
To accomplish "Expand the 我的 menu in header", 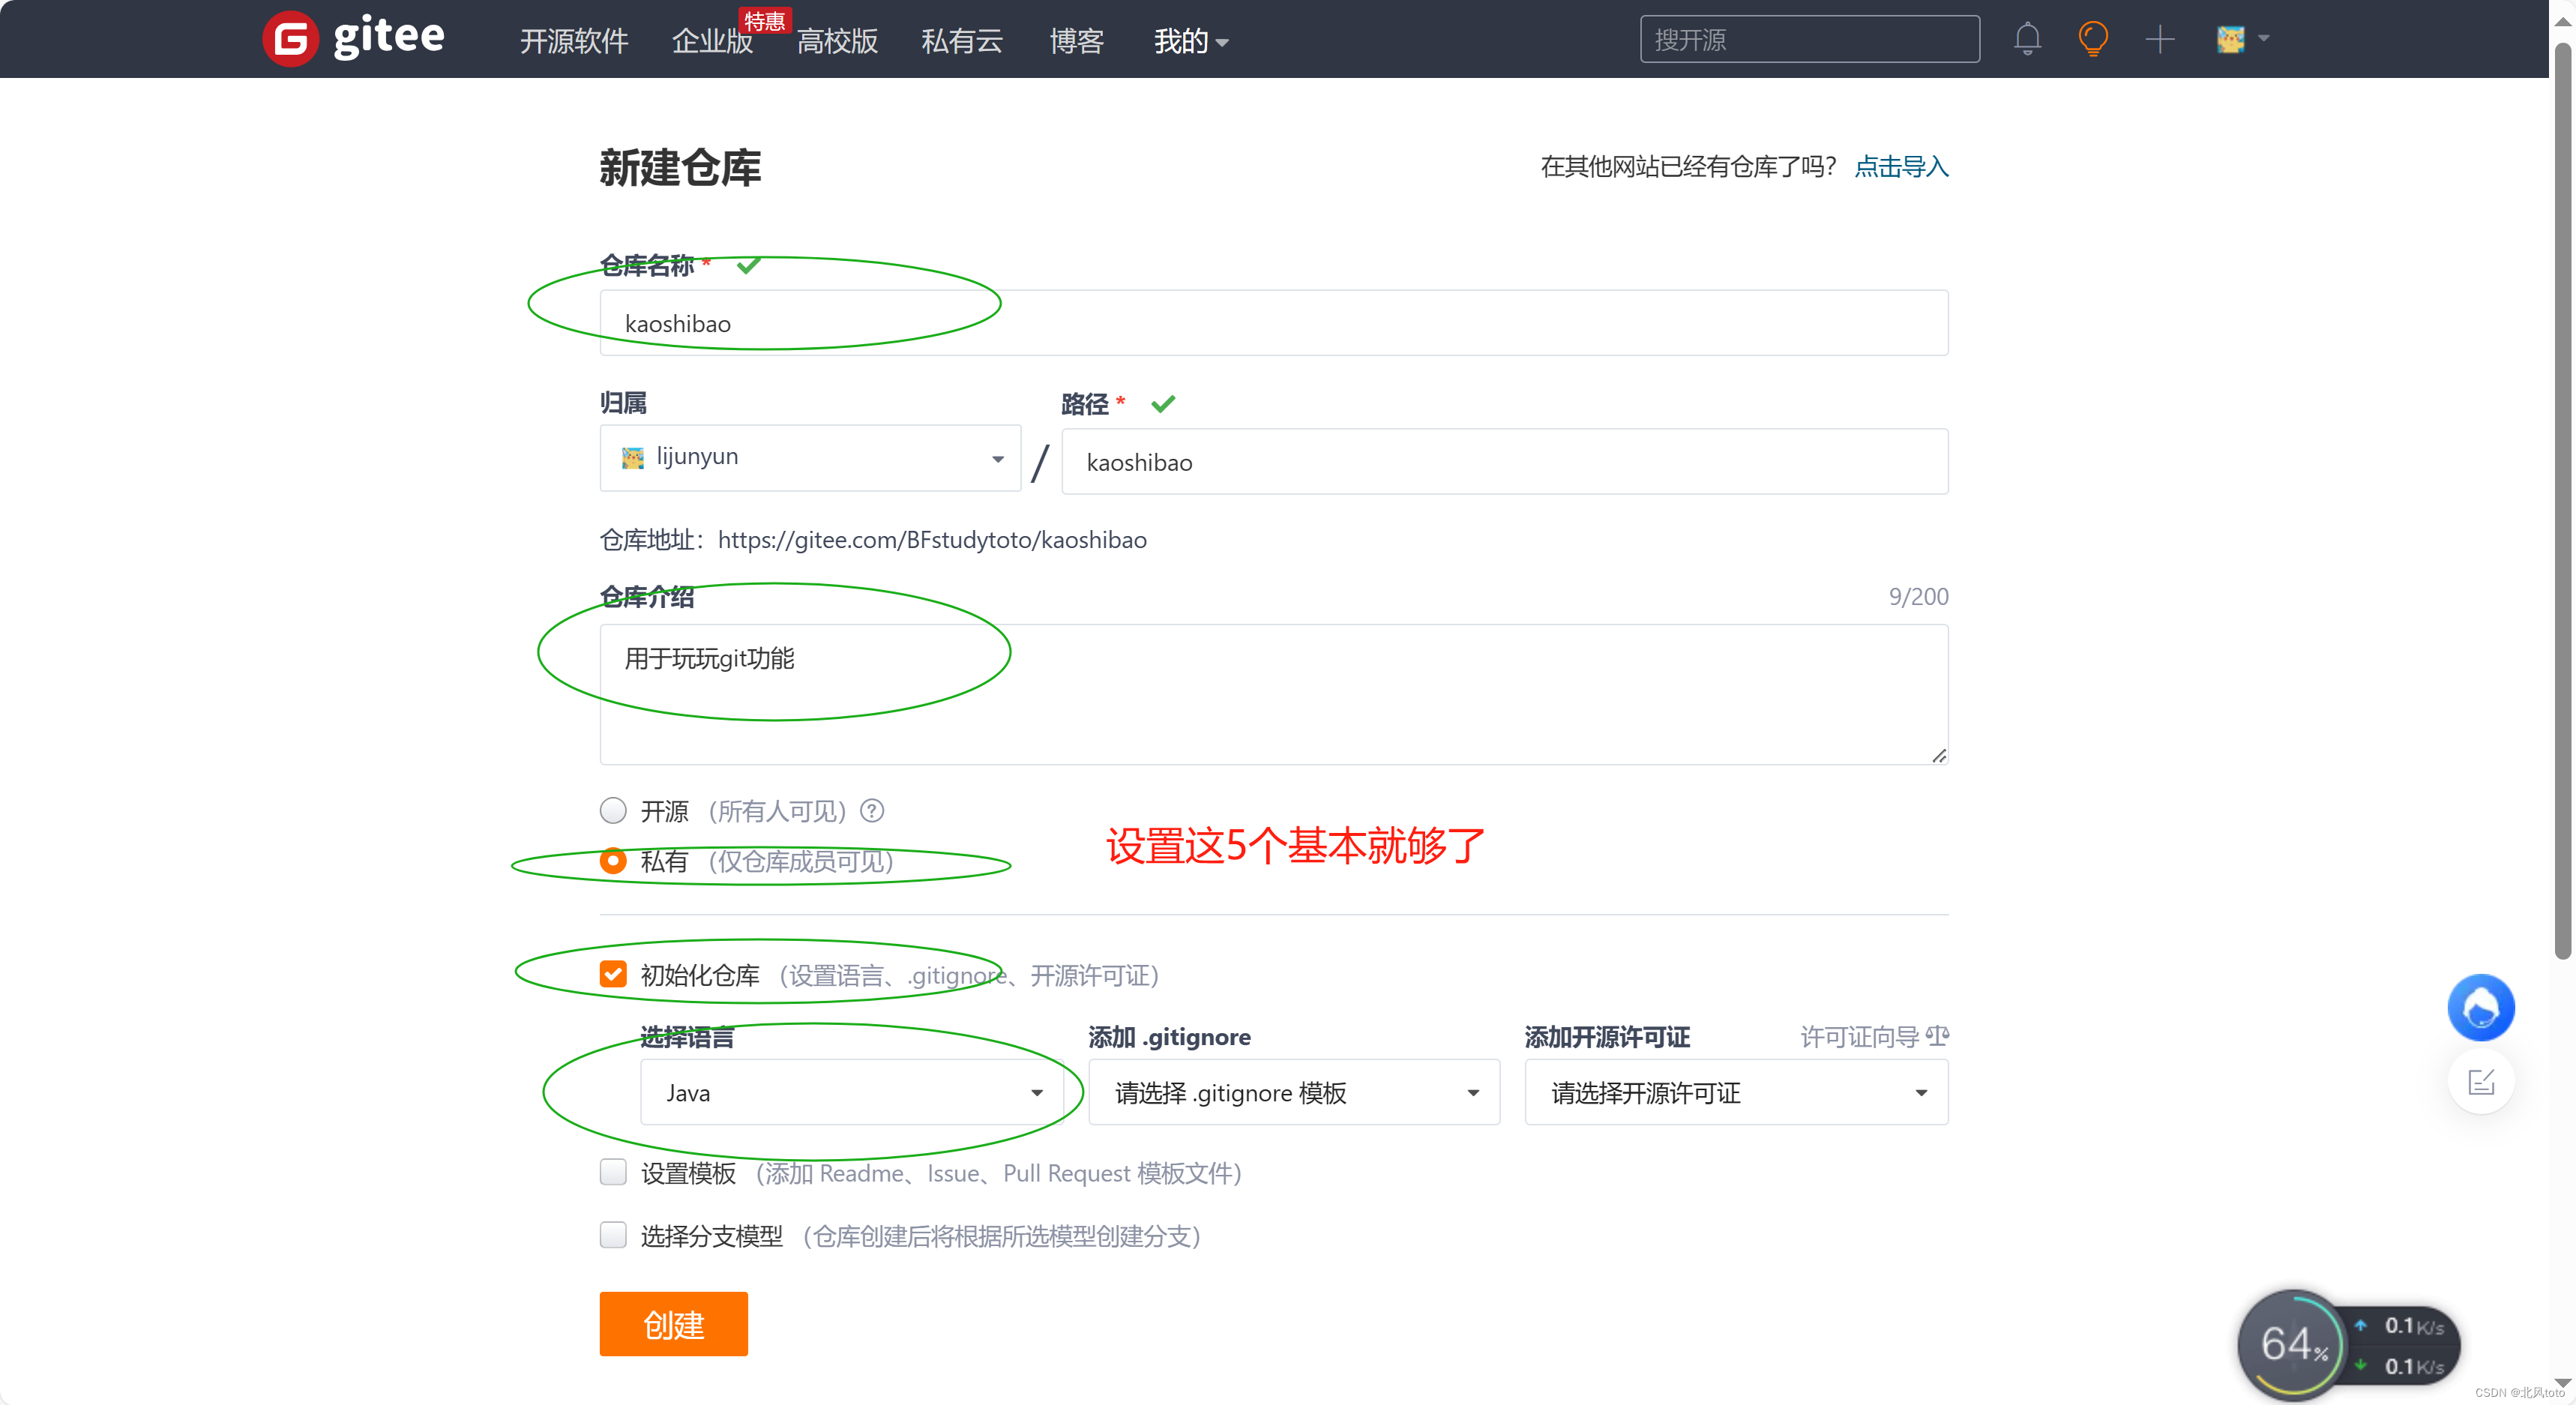I will 1190,41.
